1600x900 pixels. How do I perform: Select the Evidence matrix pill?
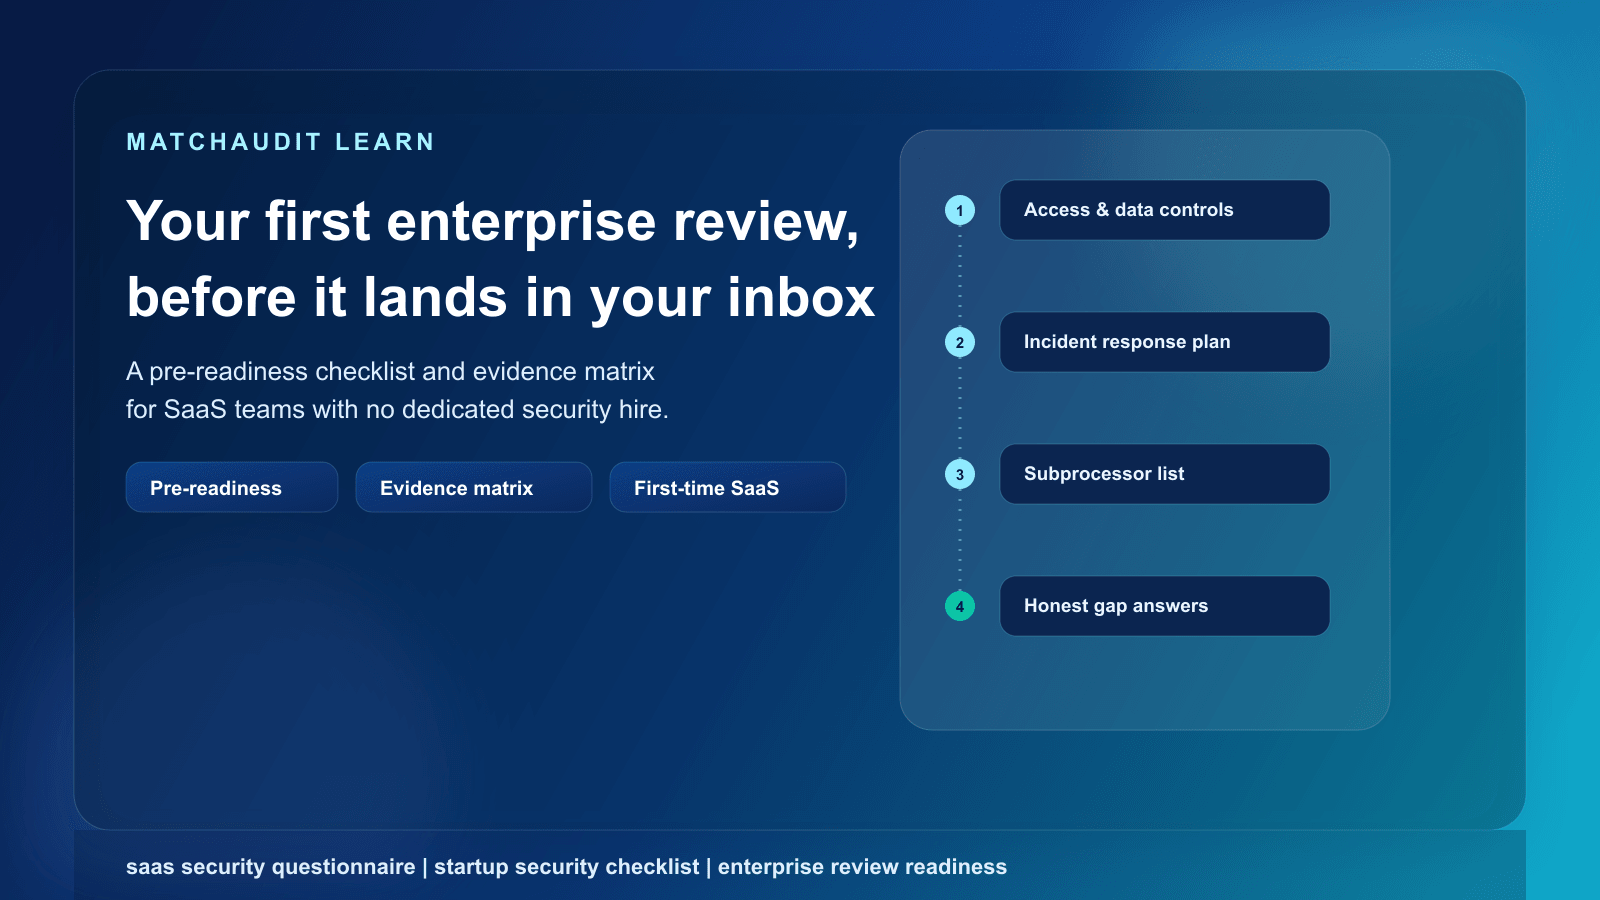click(x=474, y=487)
